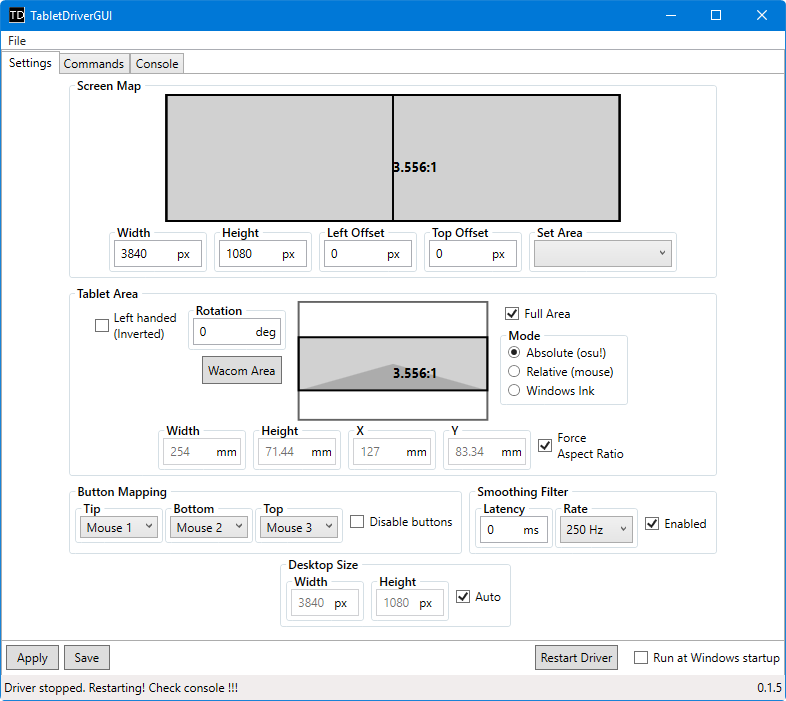Enable Run at Windows startup
Viewport: 786px width, 701px height.
tap(641, 657)
